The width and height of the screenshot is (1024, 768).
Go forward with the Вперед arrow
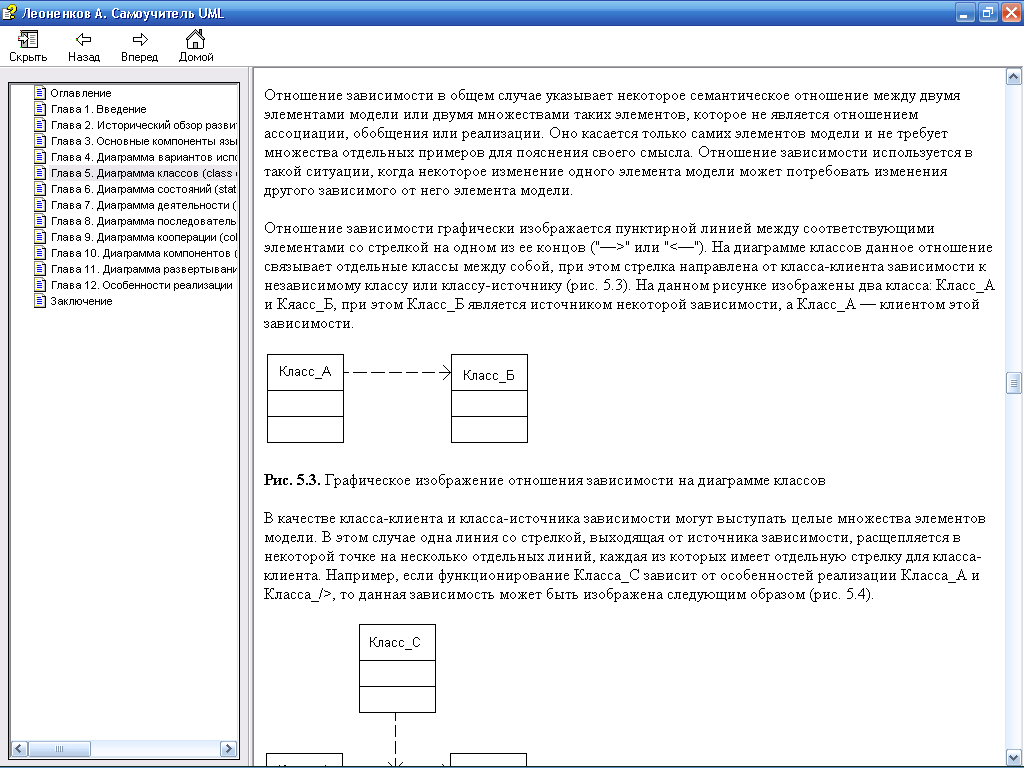point(140,40)
